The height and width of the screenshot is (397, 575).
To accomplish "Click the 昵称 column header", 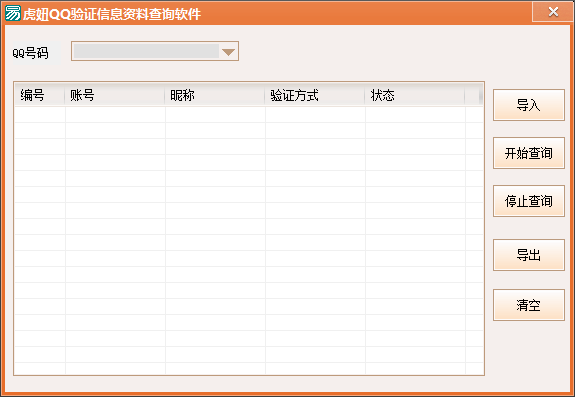I will point(215,95).
